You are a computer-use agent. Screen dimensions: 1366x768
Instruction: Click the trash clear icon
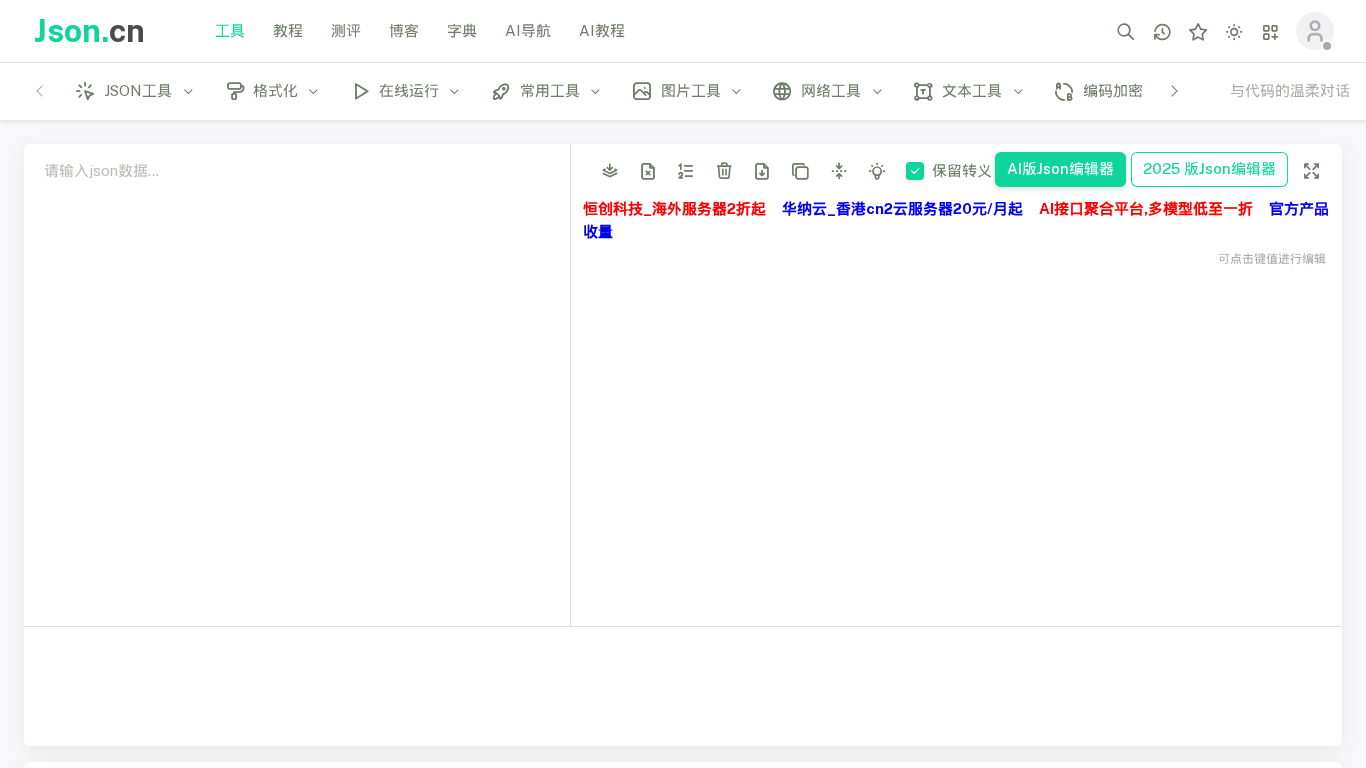pyautogui.click(x=724, y=171)
